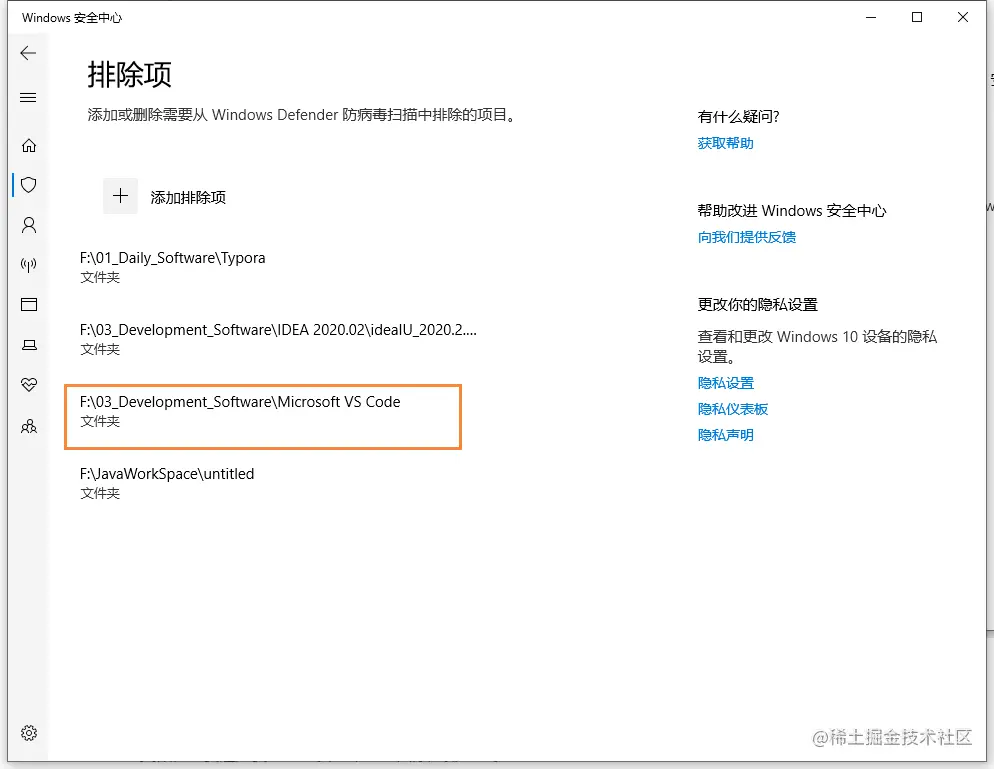The width and height of the screenshot is (994, 769).
Task: Click the 排除项 page heading
Action: click(129, 75)
